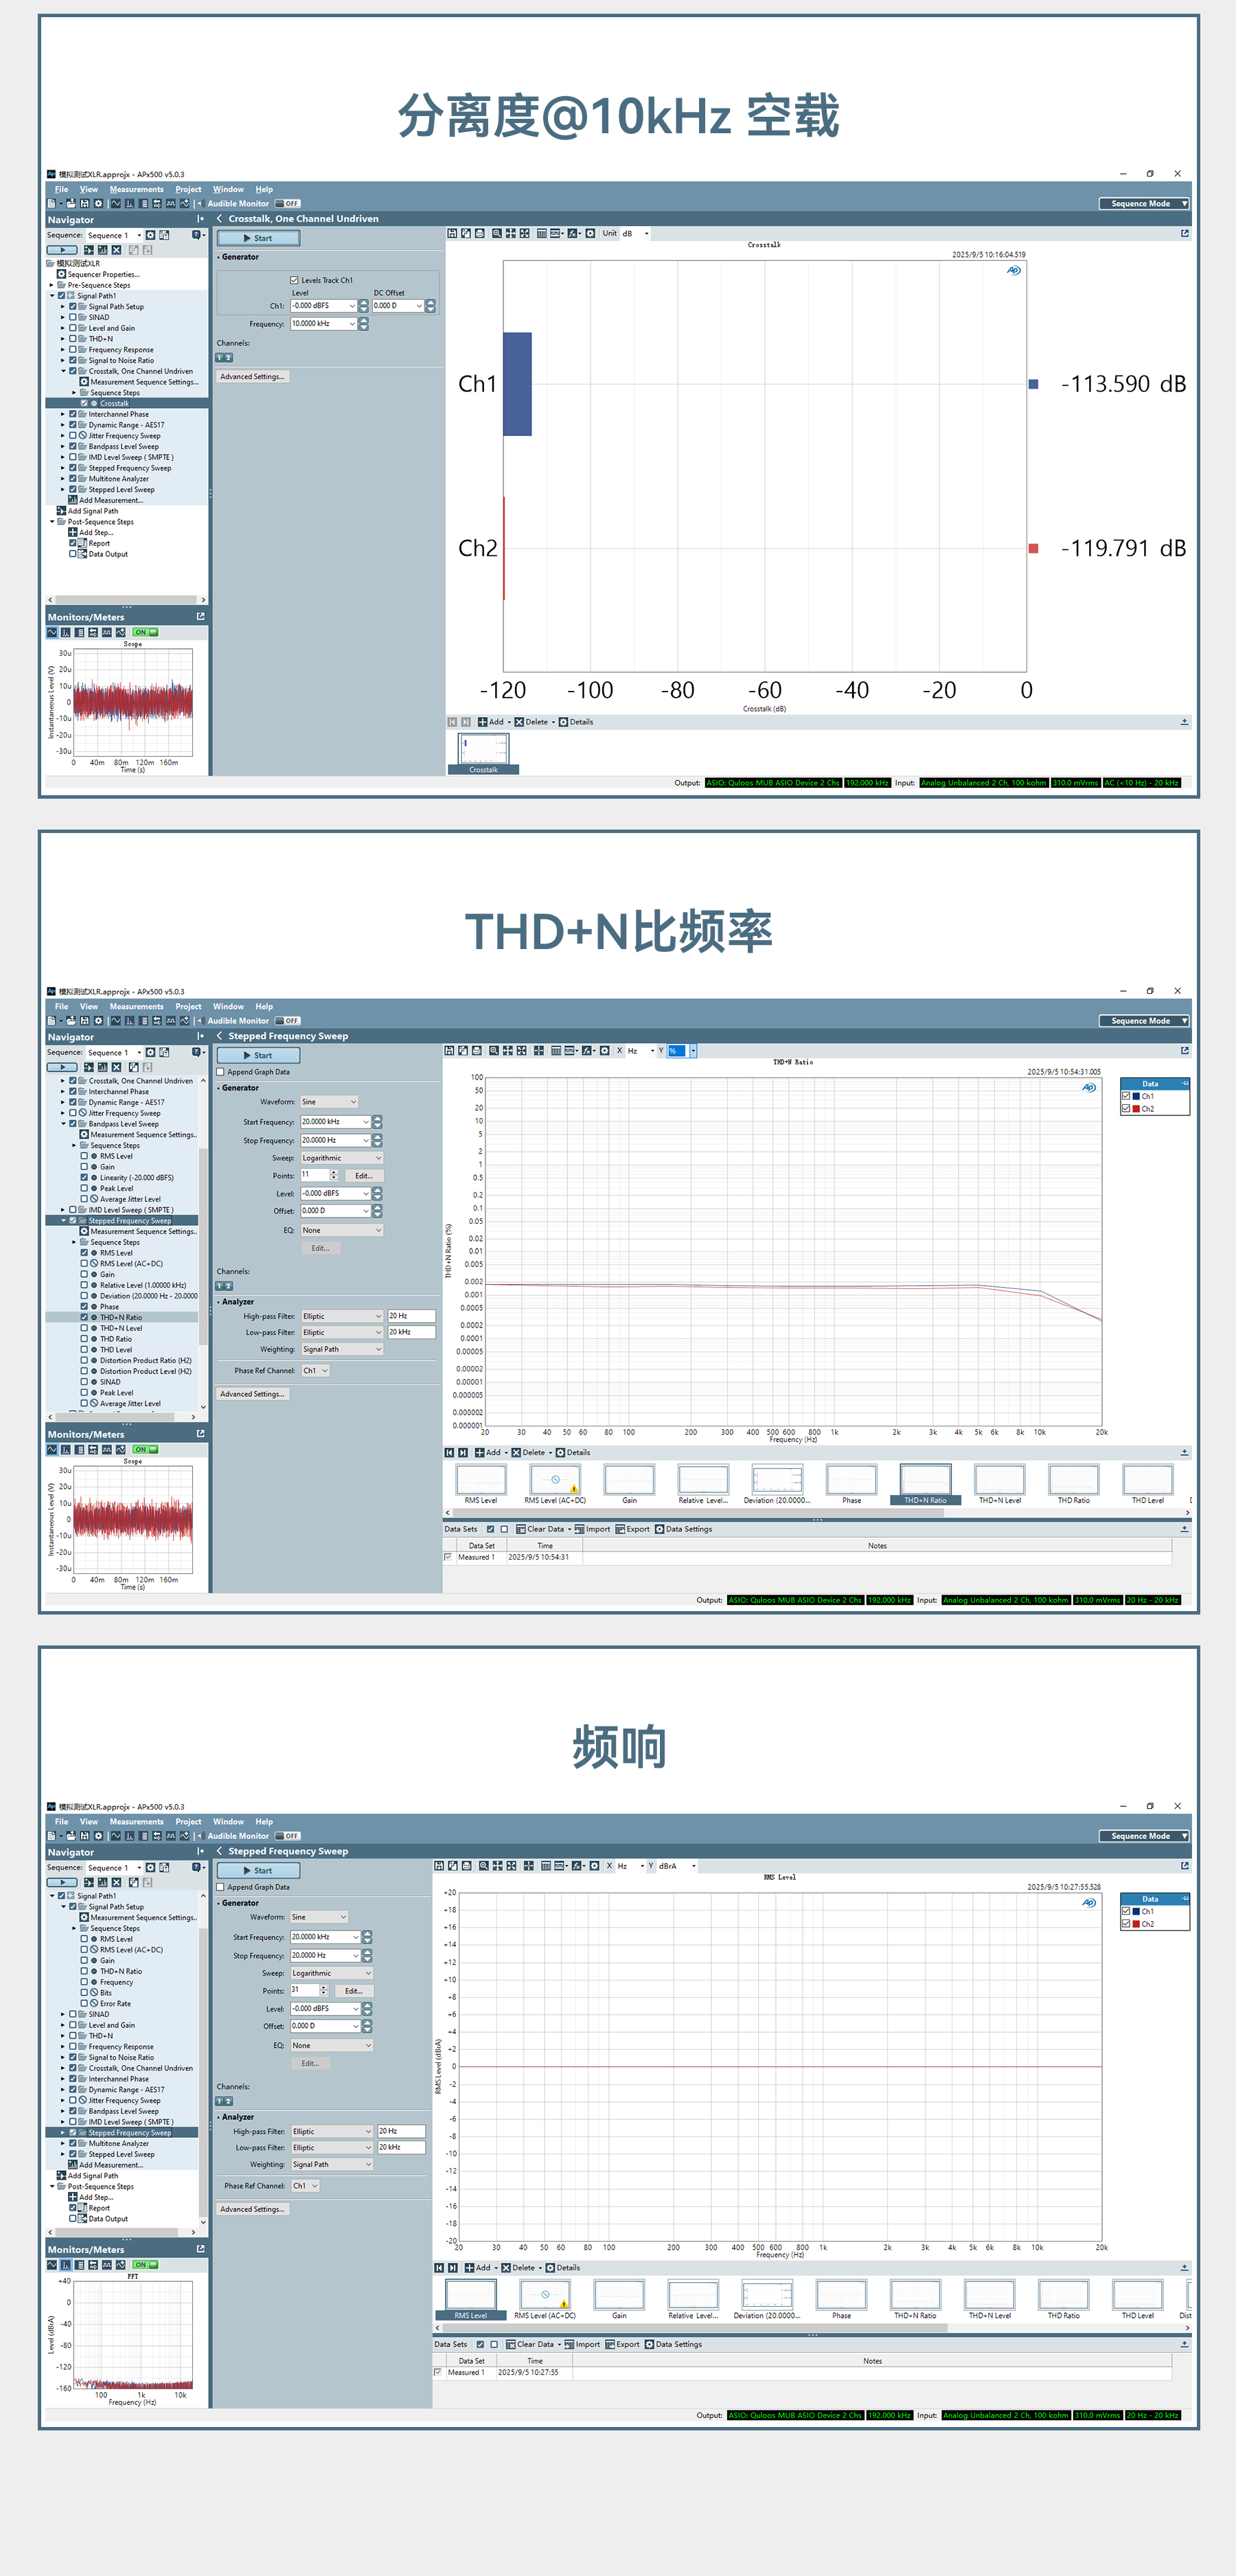Select the Crosstalk result thumbnail tab
1236x2576 pixels.
pos(483,754)
